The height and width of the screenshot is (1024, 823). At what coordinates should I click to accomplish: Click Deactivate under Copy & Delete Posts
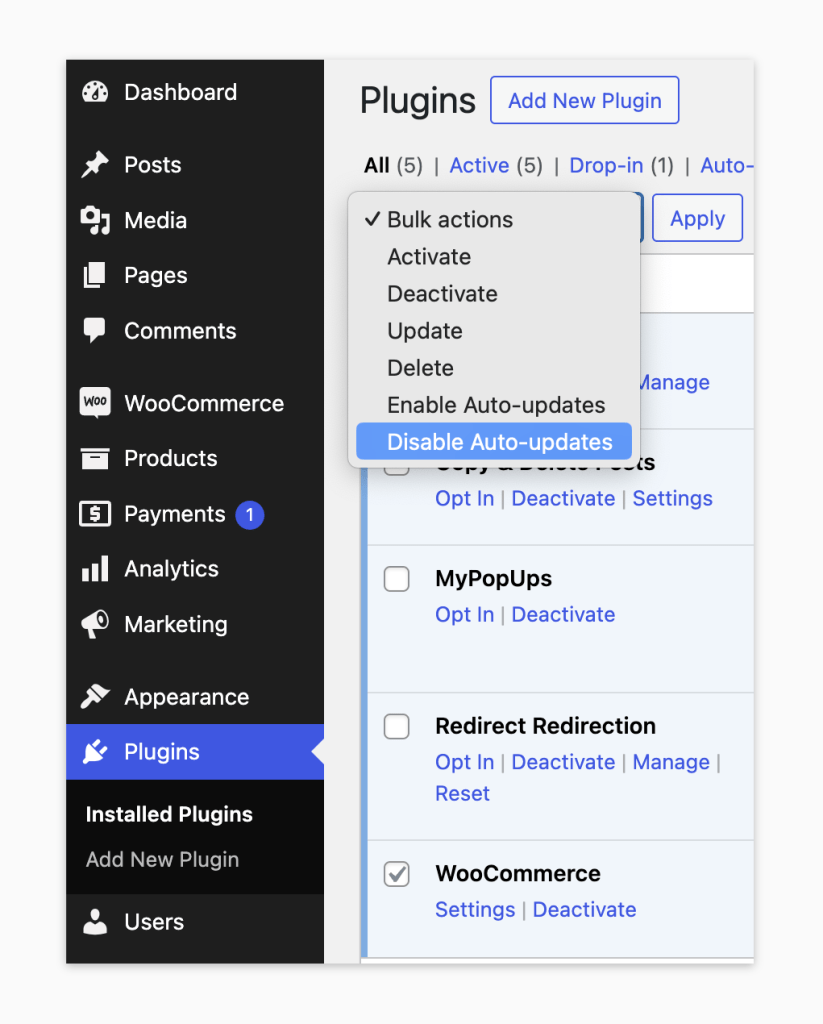pyautogui.click(x=563, y=498)
